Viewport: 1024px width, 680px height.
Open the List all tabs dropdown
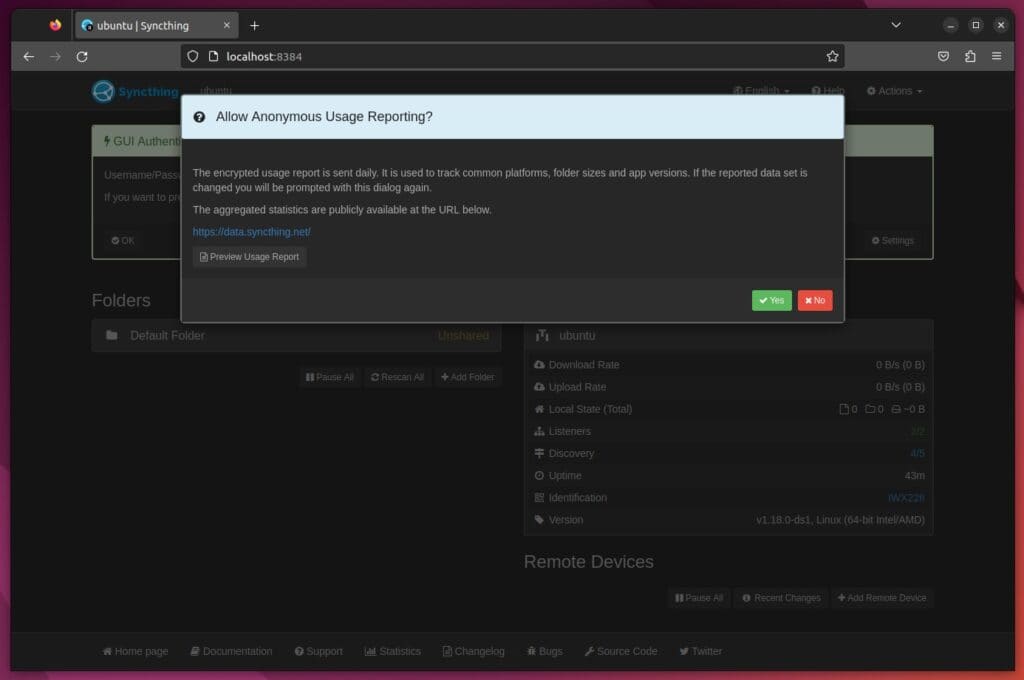[896, 25]
